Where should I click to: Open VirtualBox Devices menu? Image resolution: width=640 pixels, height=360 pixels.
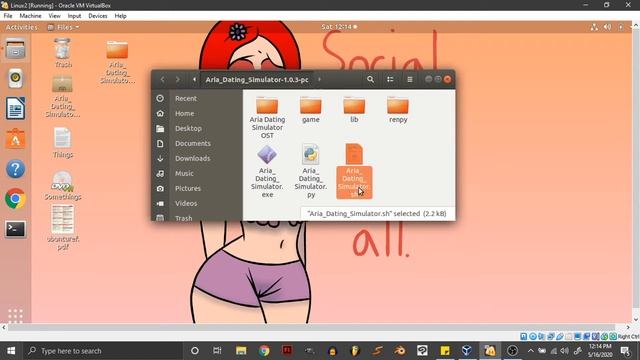click(x=98, y=16)
